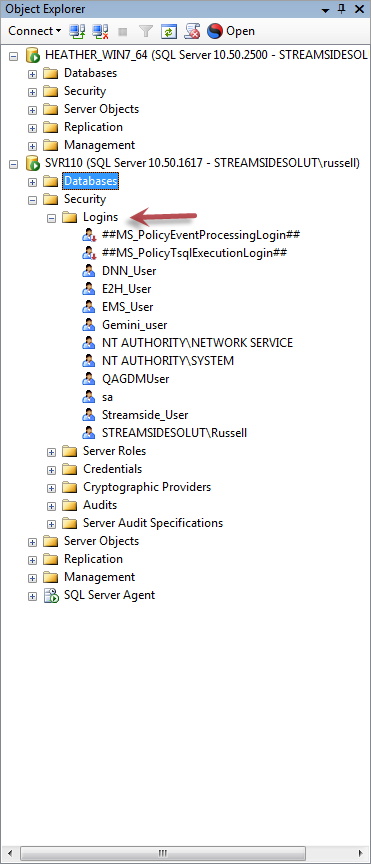Toggle the Object Explorer auto-hide pin
371x864 pixels.
(x=343, y=9)
